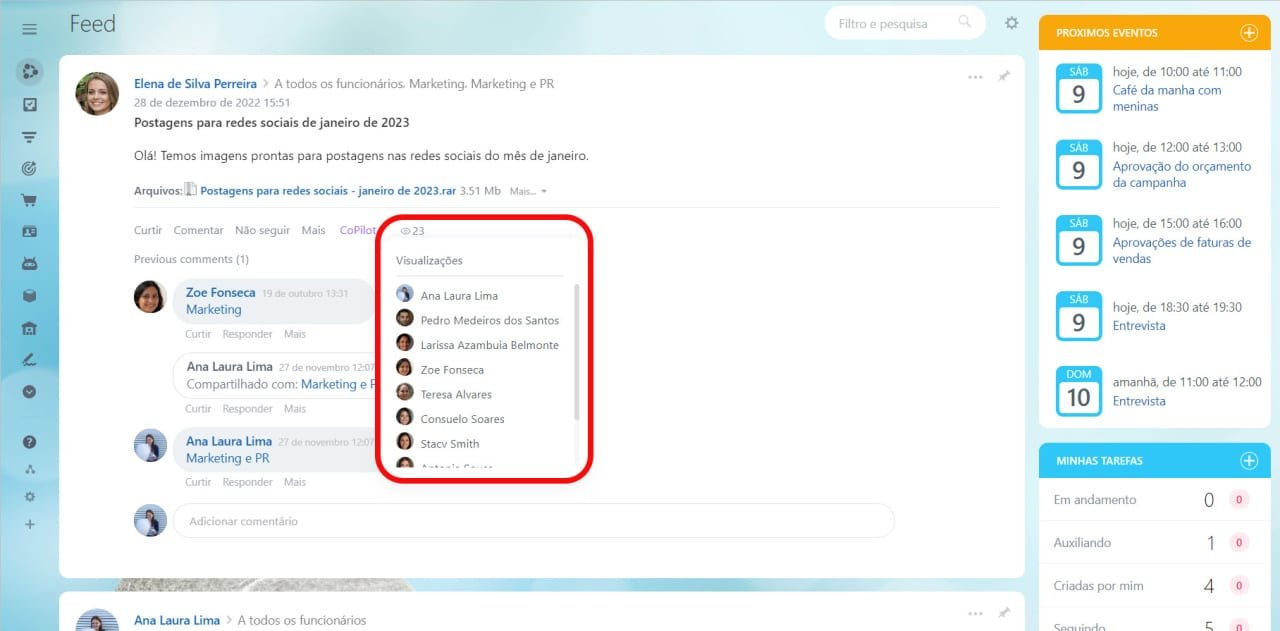Click Curtir to like the post
The image size is (1280, 631).
147,230
